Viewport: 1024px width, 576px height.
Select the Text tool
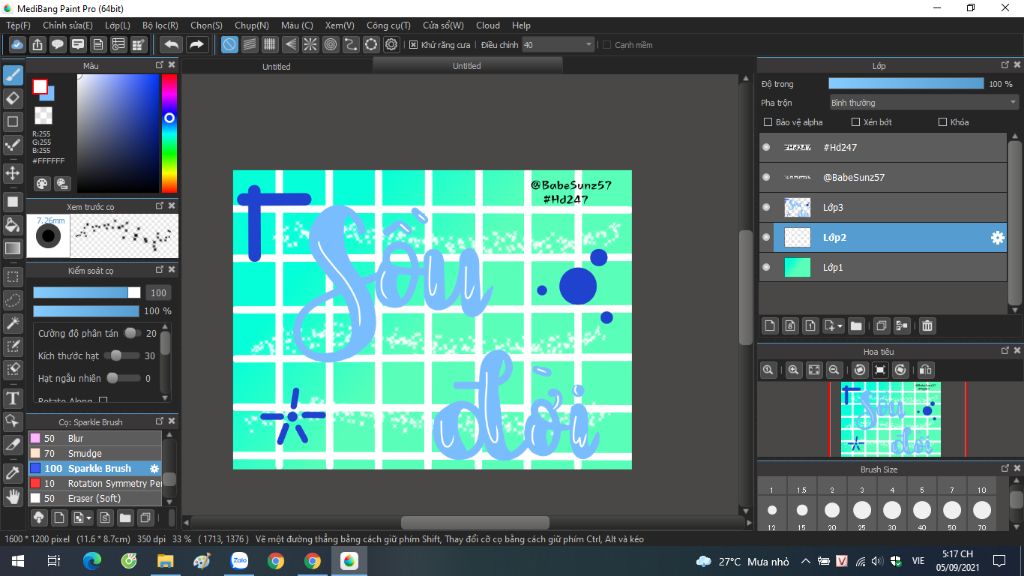point(12,398)
